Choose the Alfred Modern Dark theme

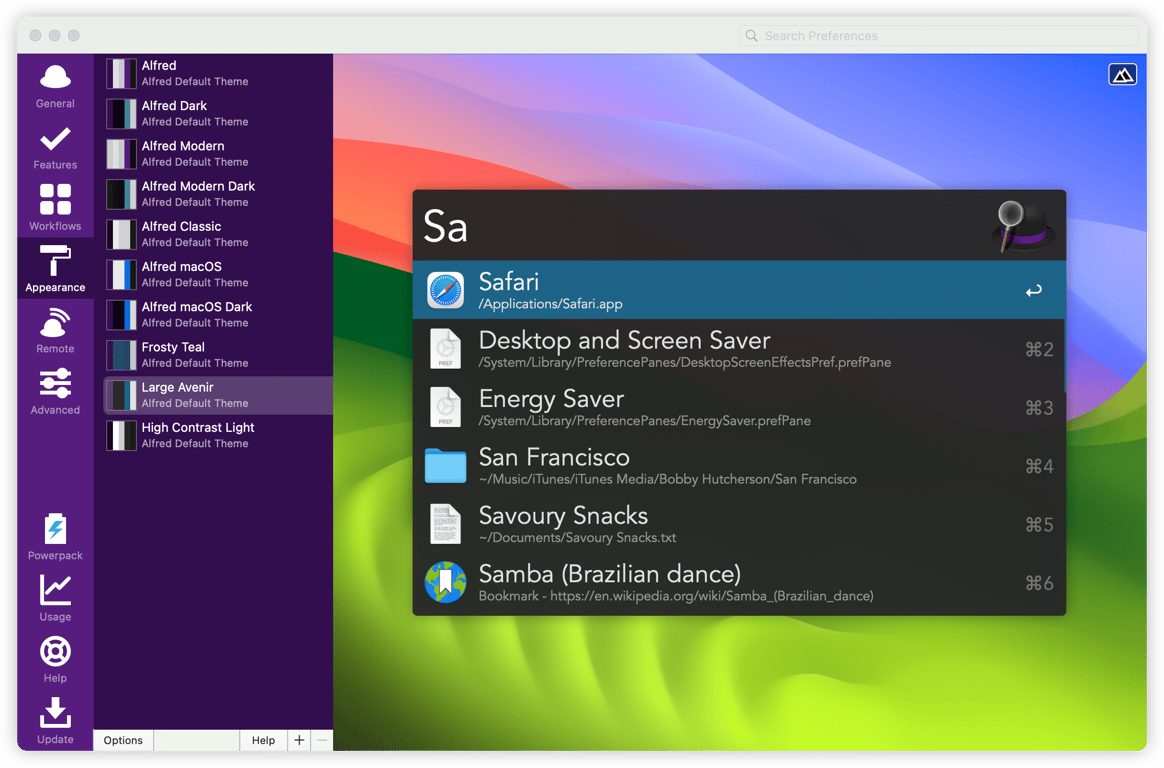[x=219, y=194]
